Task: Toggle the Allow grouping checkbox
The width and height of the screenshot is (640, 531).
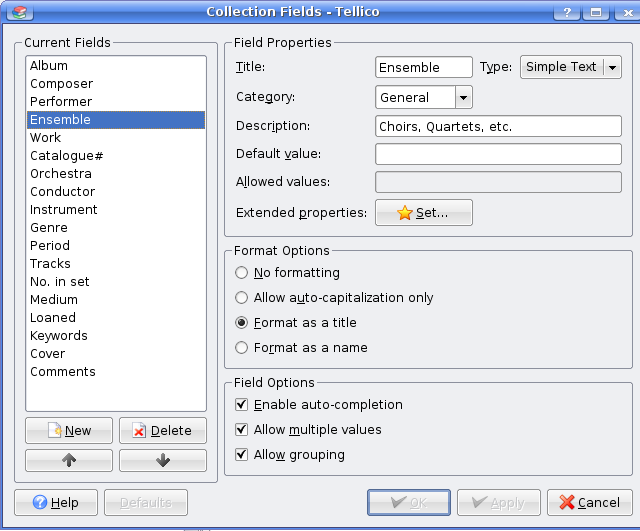Action: pyautogui.click(x=241, y=455)
